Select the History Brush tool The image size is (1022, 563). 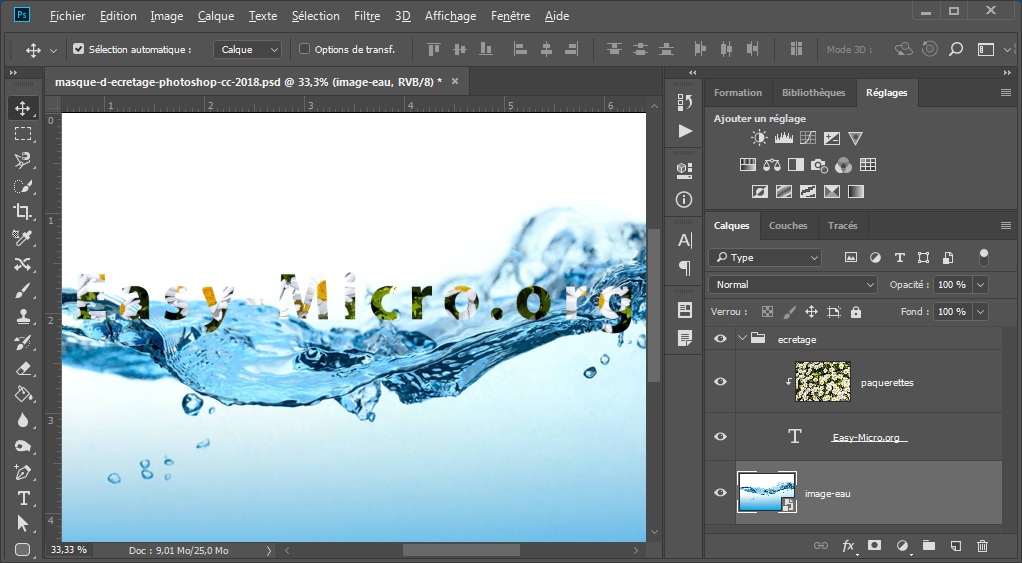(23, 342)
